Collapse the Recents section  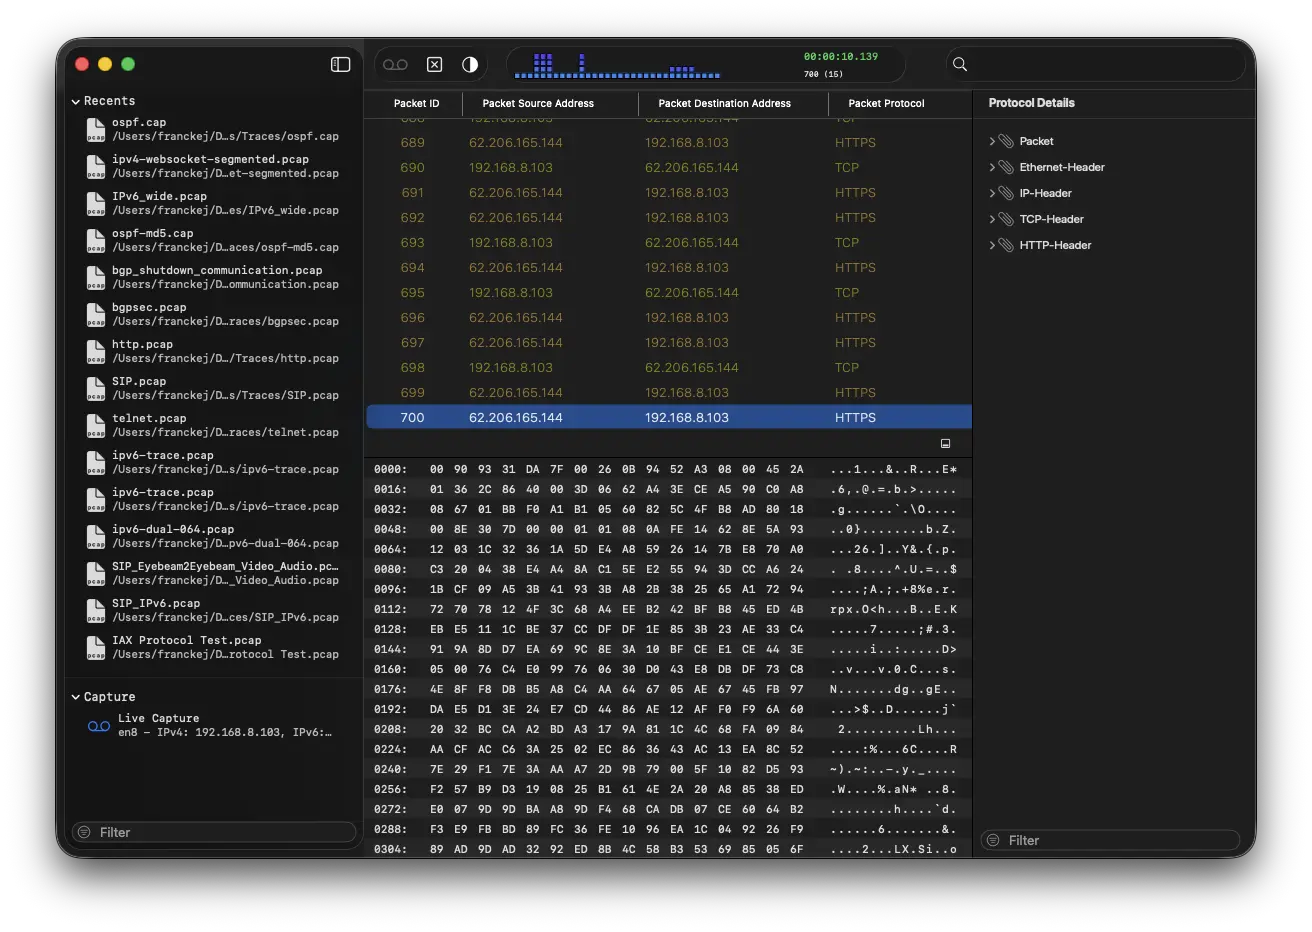point(75,100)
